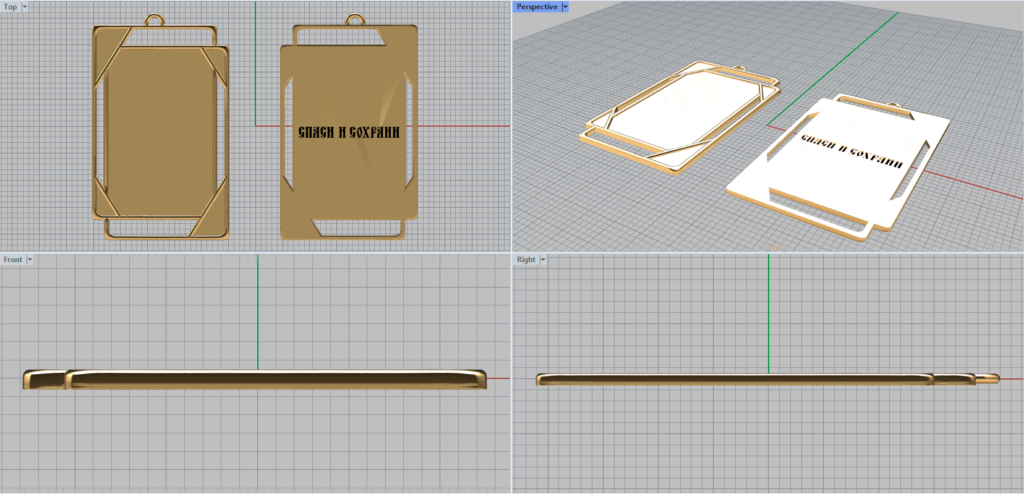This screenshot has width=1024, height=494.
Task: Click the Perspective viewport title label
Action: pyautogui.click(x=537, y=6)
